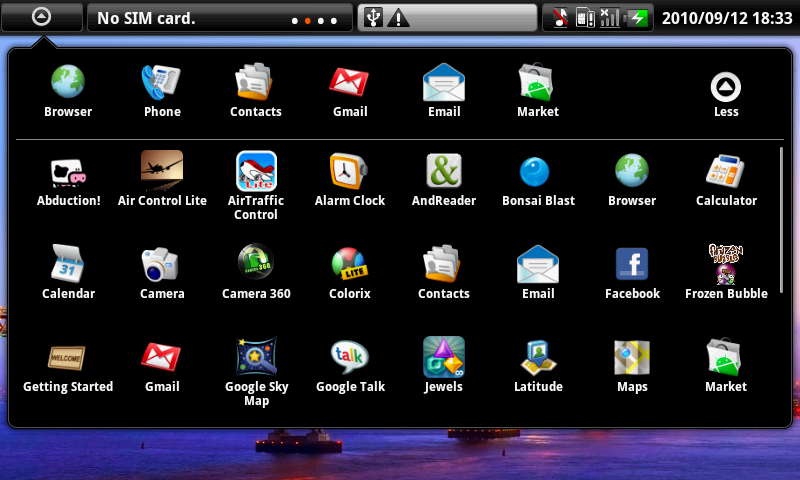Open Gmail in the top favorites row
The height and width of the screenshot is (480, 800).
(x=350, y=91)
